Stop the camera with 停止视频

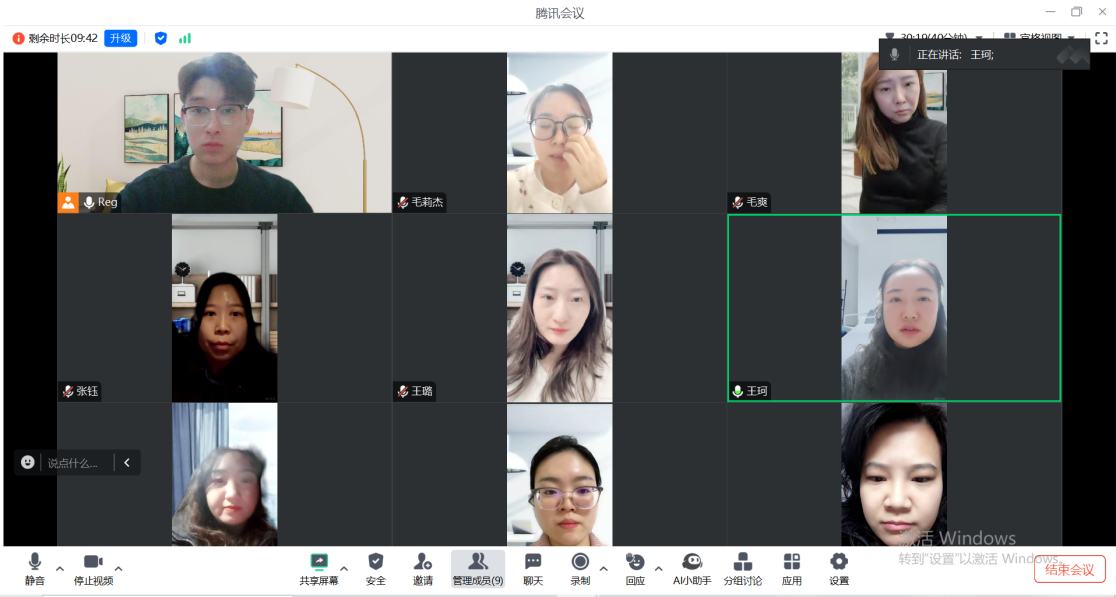[93, 568]
